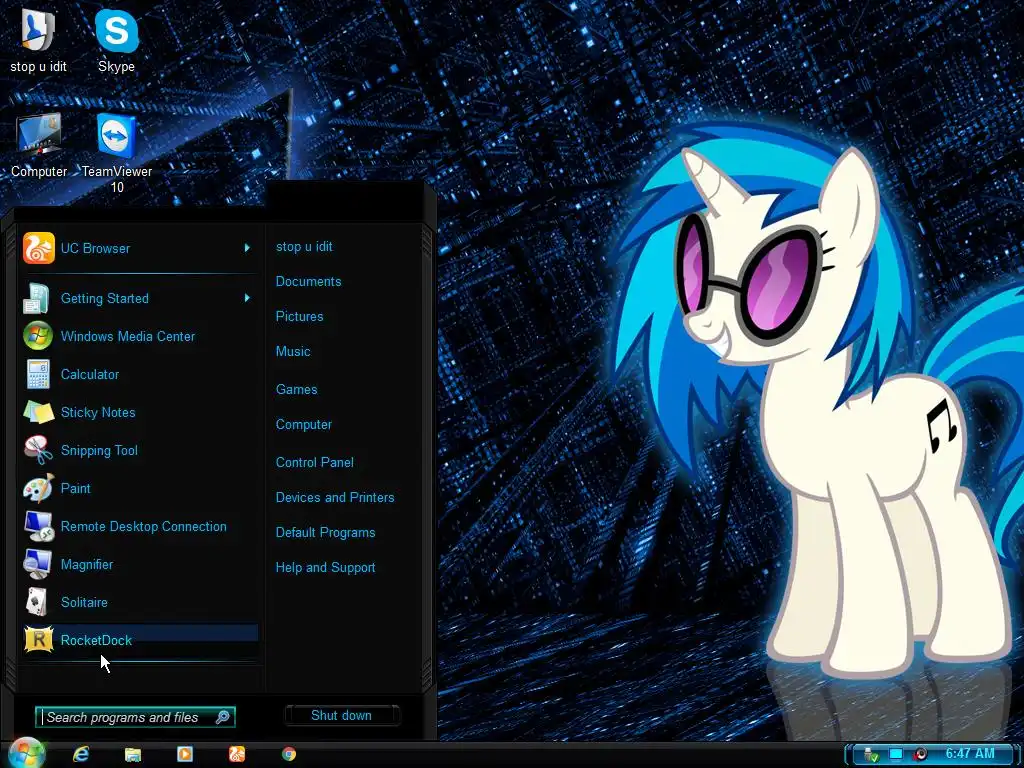Click the Magnifier icon
This screenshot has height=768, width=1024.
(x=37, y=564)
